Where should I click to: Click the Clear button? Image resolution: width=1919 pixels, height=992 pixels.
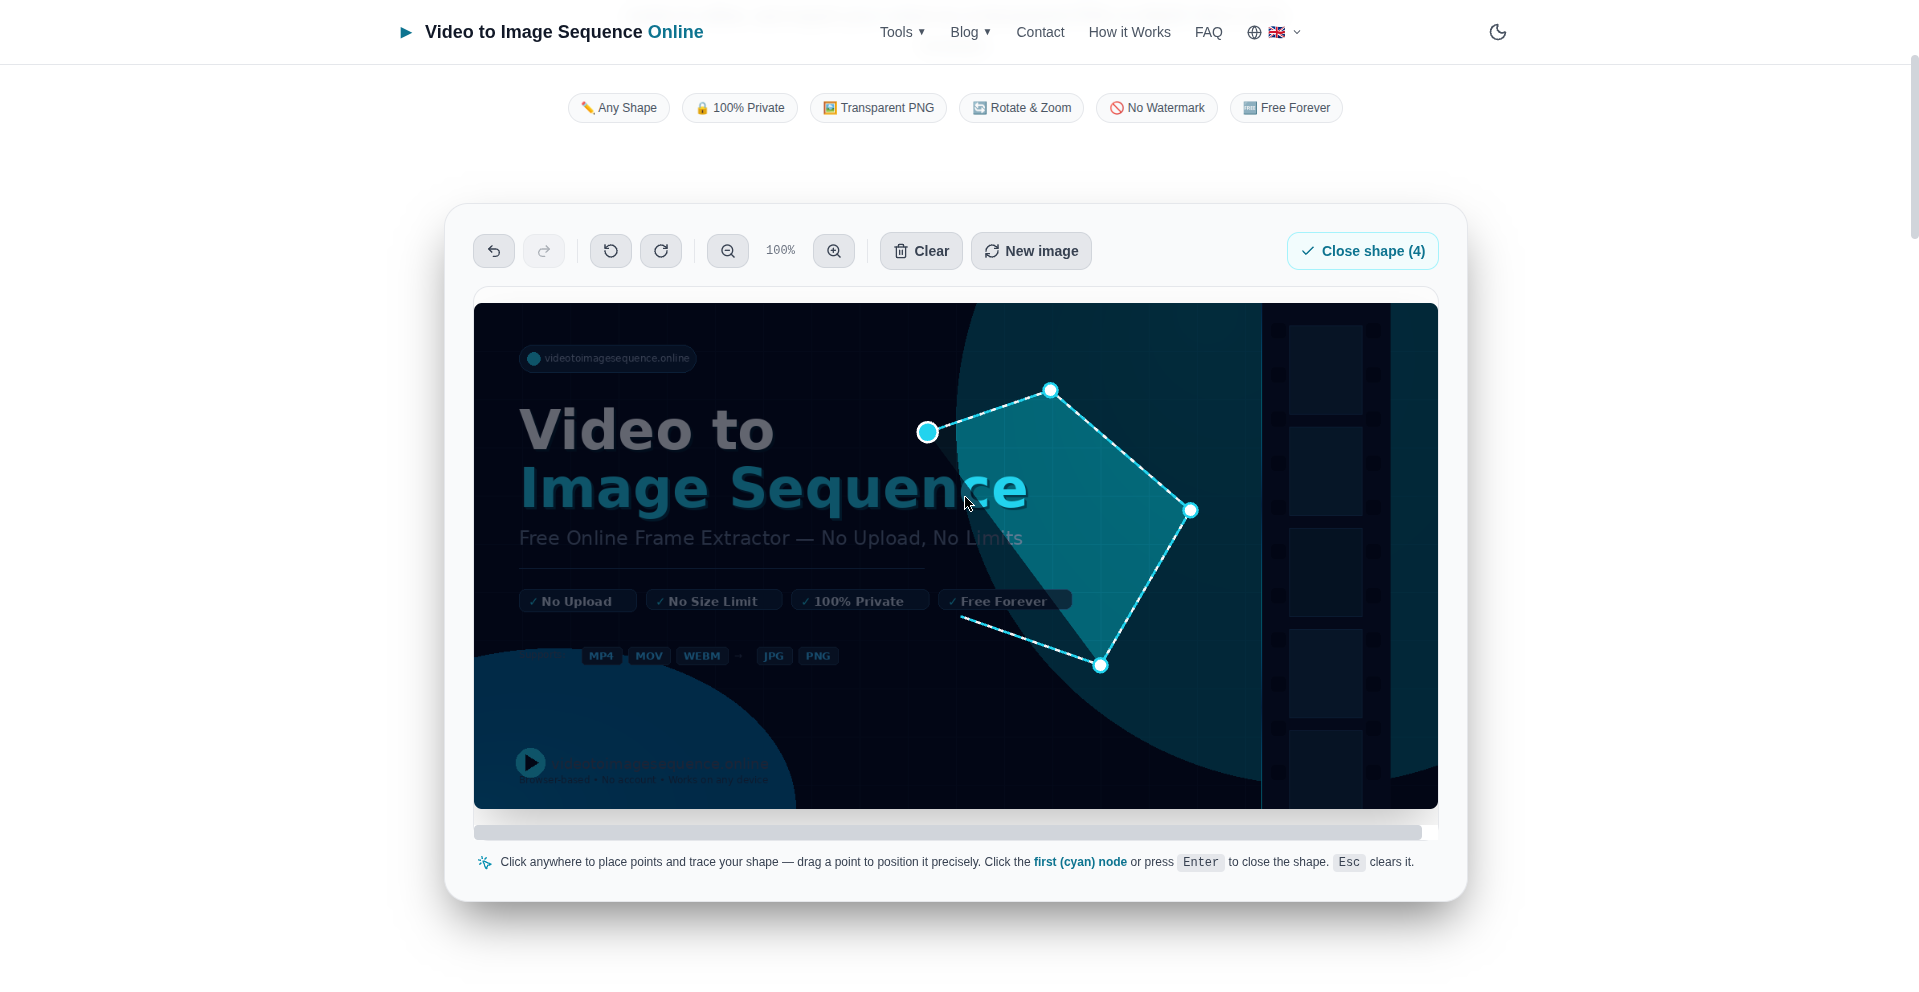(921, 251)
